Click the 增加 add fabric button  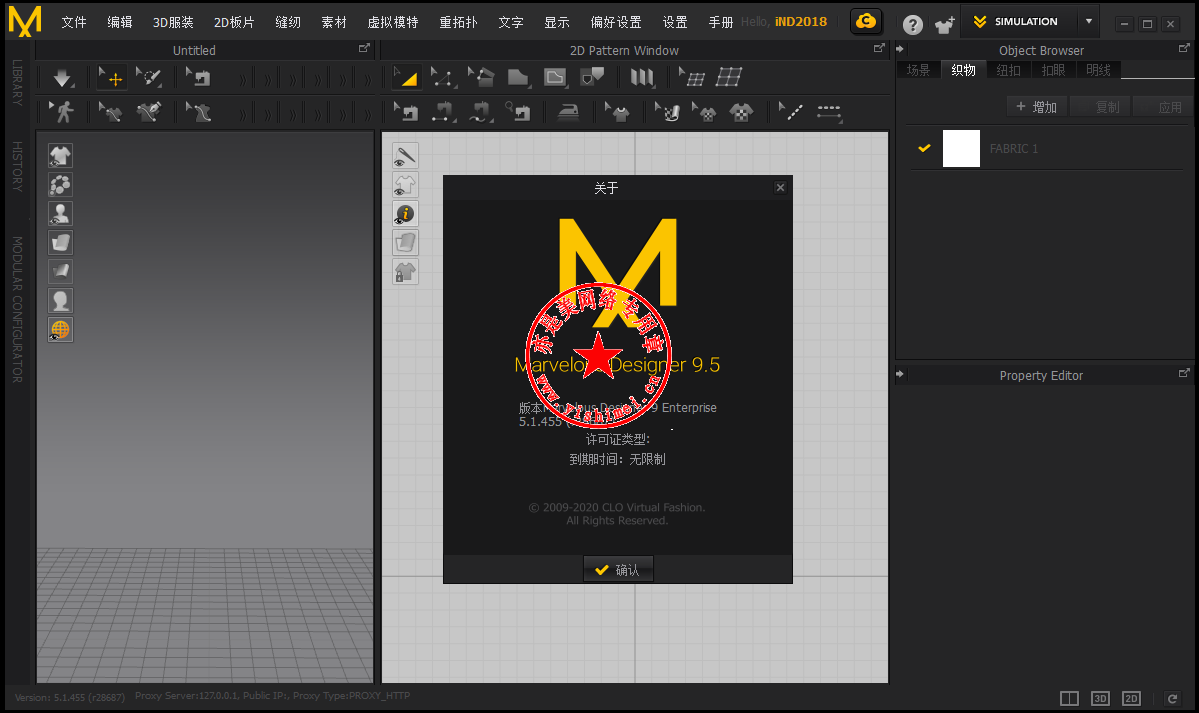click(1036, 107)
